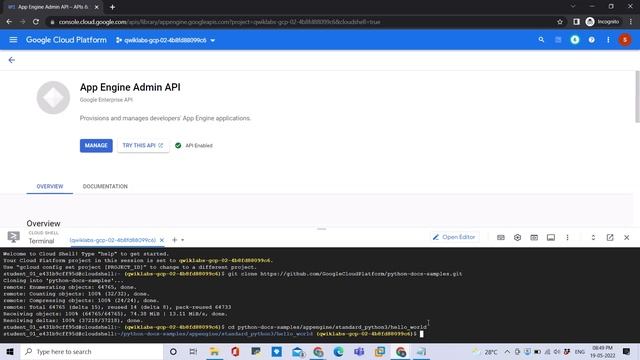Reload the page with browser refresh icon
This screenshot has width=640, height=360.
pyautogui.click(x=36, y=22)
